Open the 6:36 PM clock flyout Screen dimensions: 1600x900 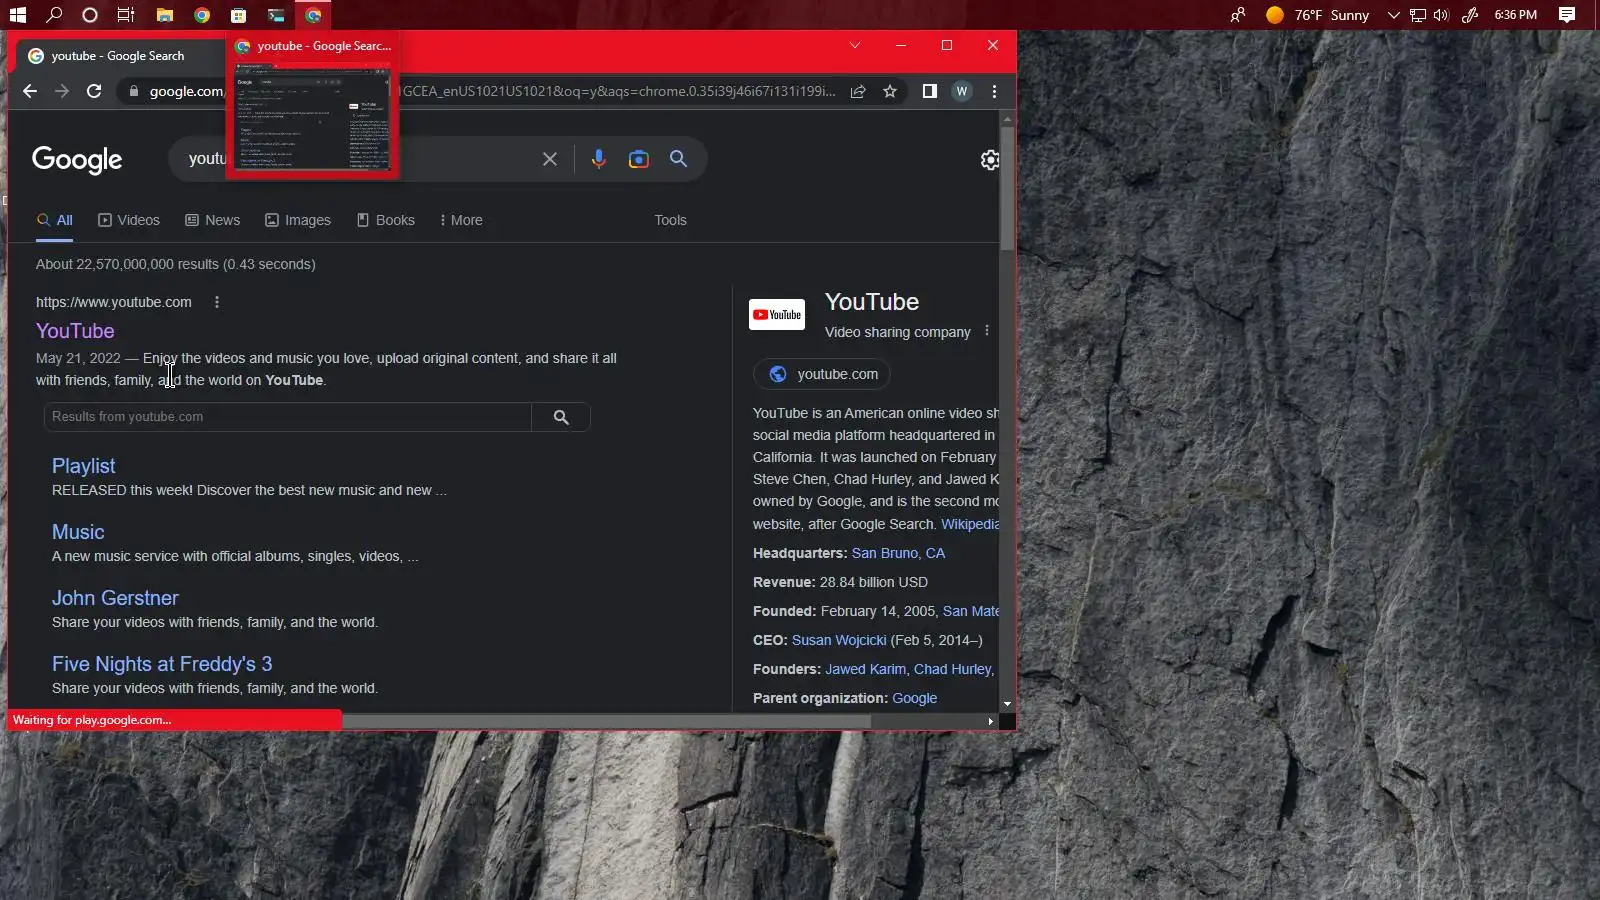[1516, 15]
